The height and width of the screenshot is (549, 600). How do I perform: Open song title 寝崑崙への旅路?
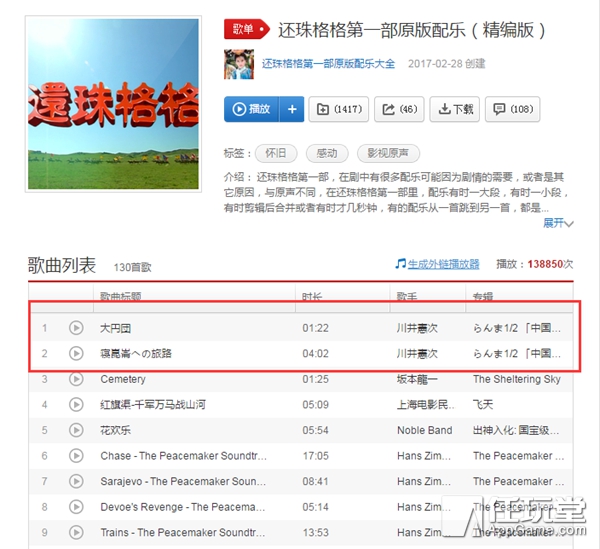(x=136, y=353)
